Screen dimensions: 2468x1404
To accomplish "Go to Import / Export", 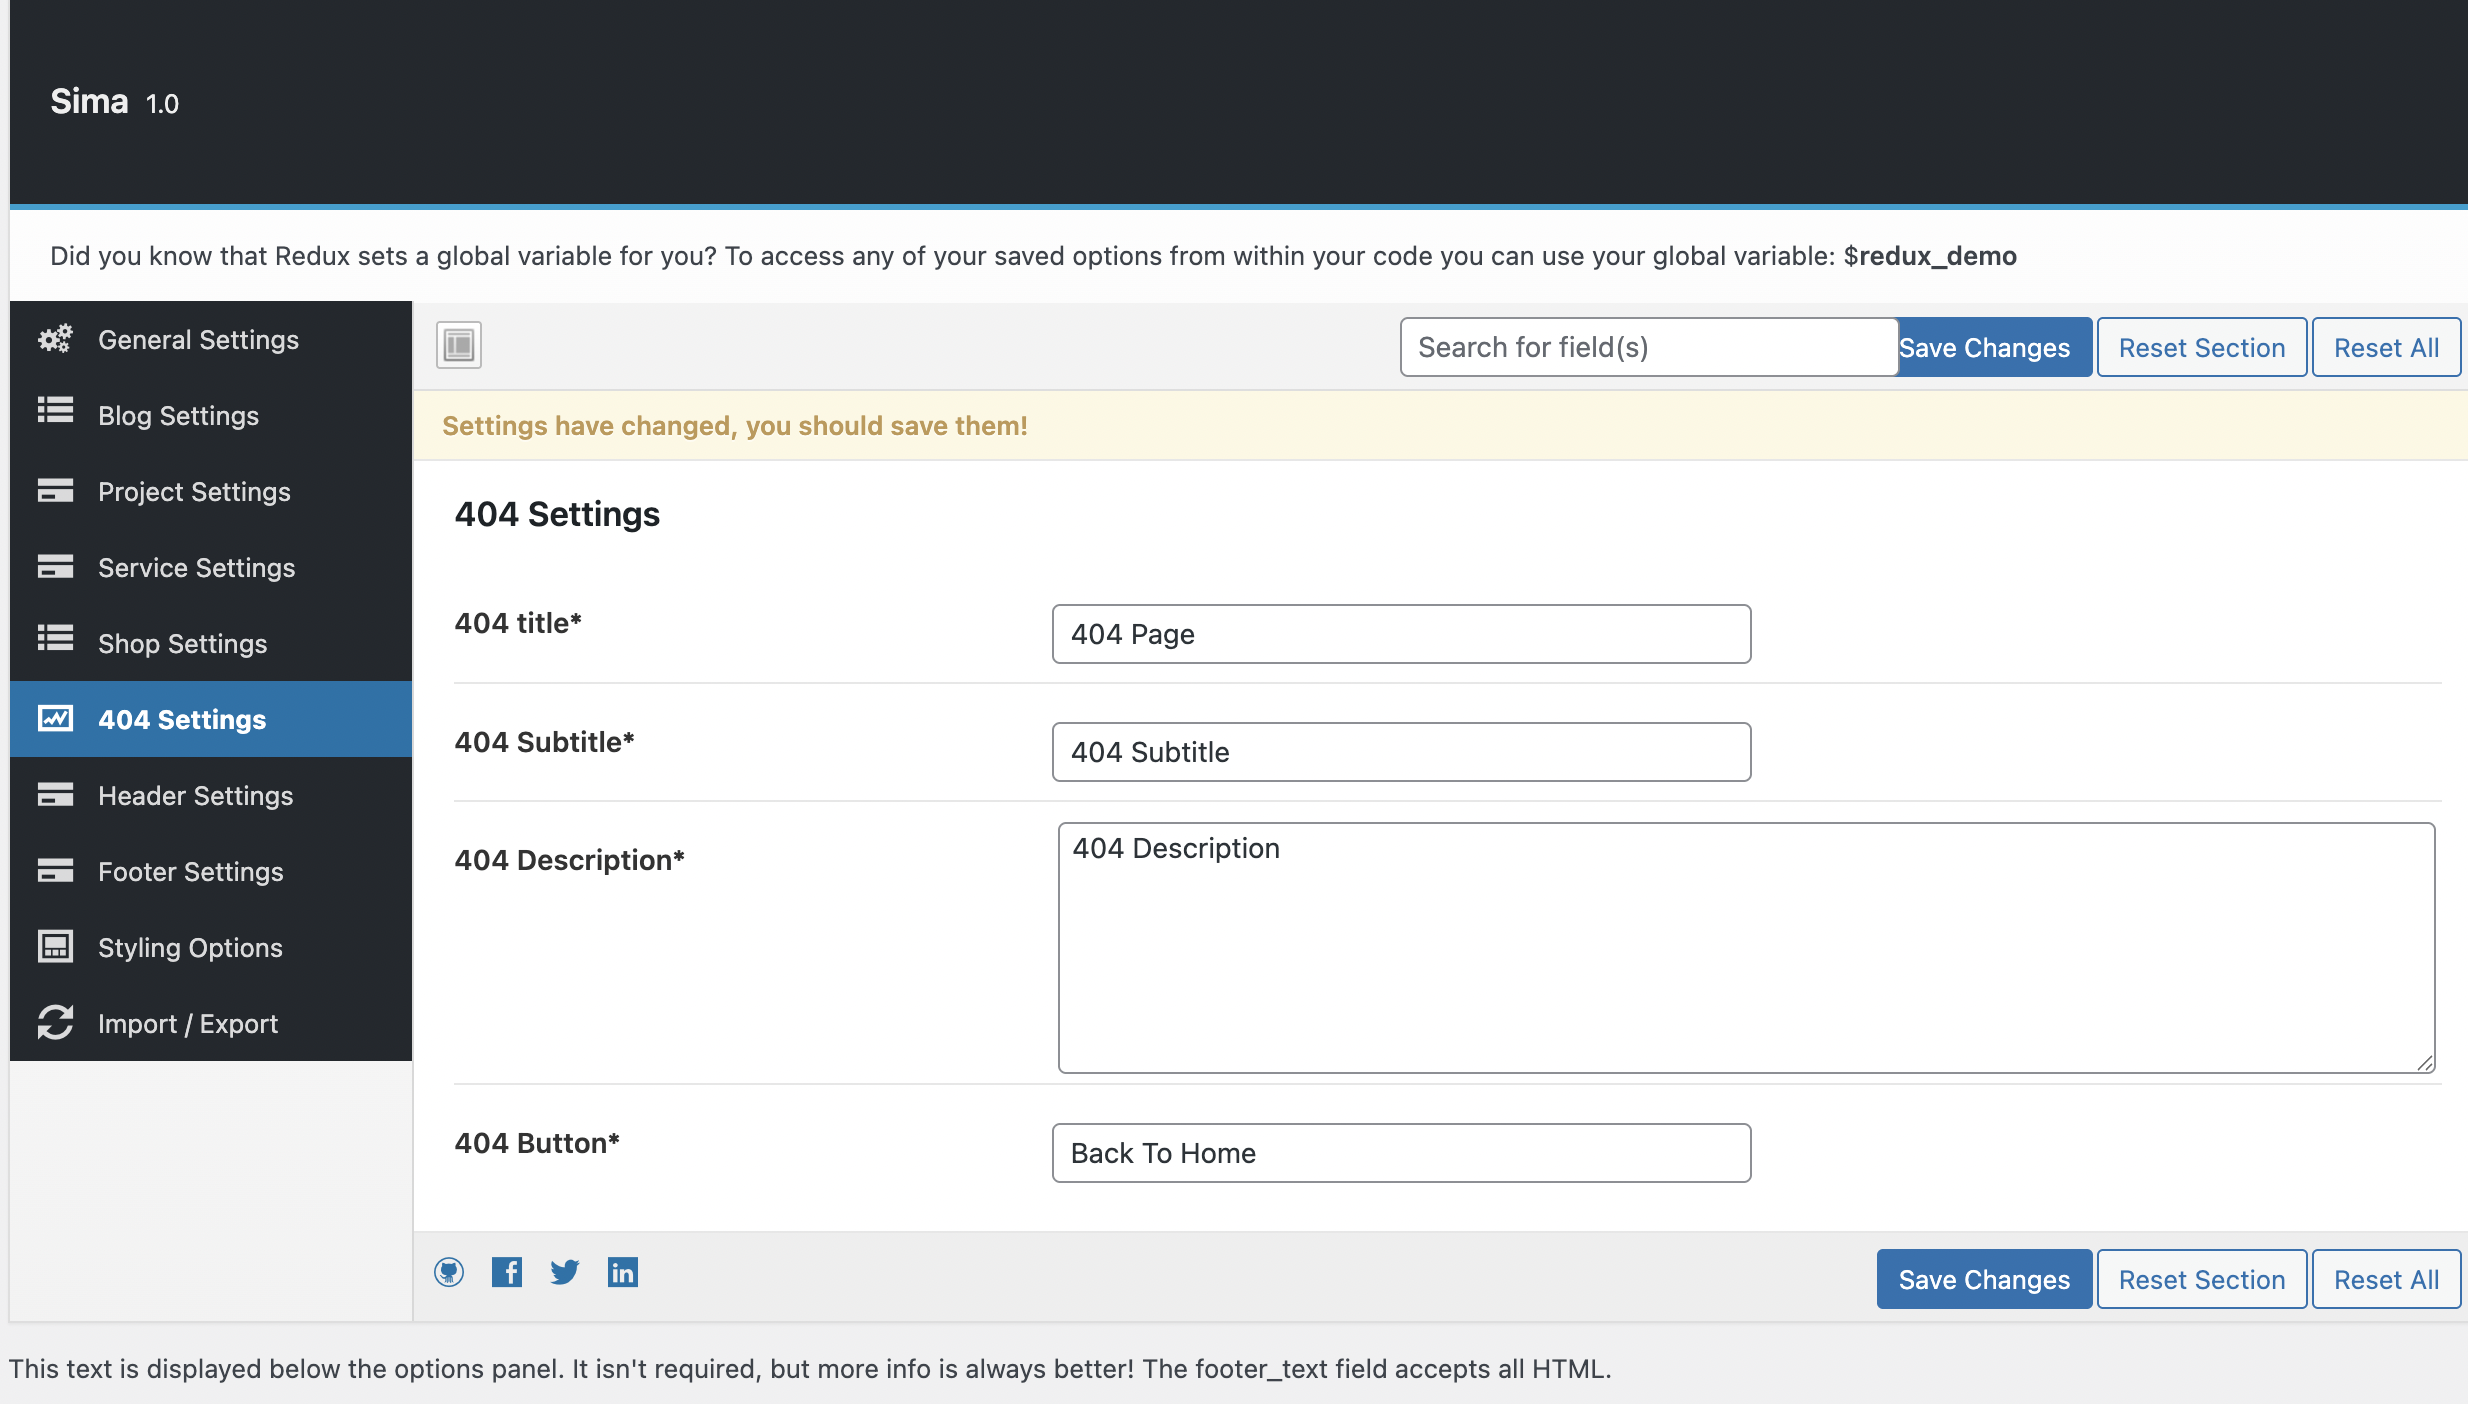I will 211,1023.
